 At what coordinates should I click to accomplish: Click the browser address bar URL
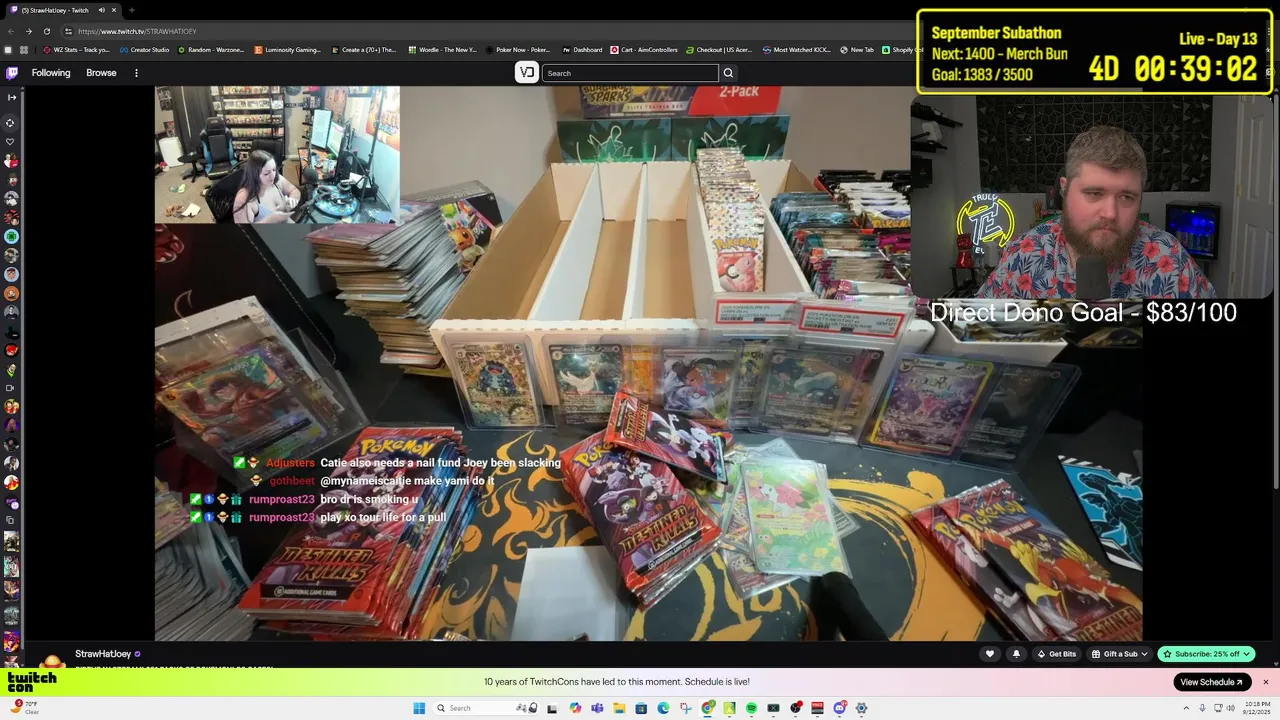pyautogui.click(x=137, y=31)
